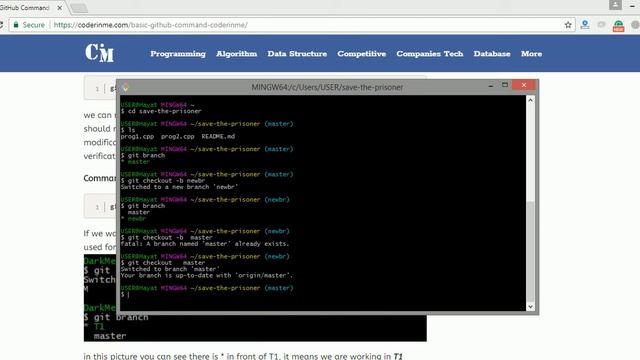
Task: Click the 'README.md' file name
Action: tap(218, 136)
